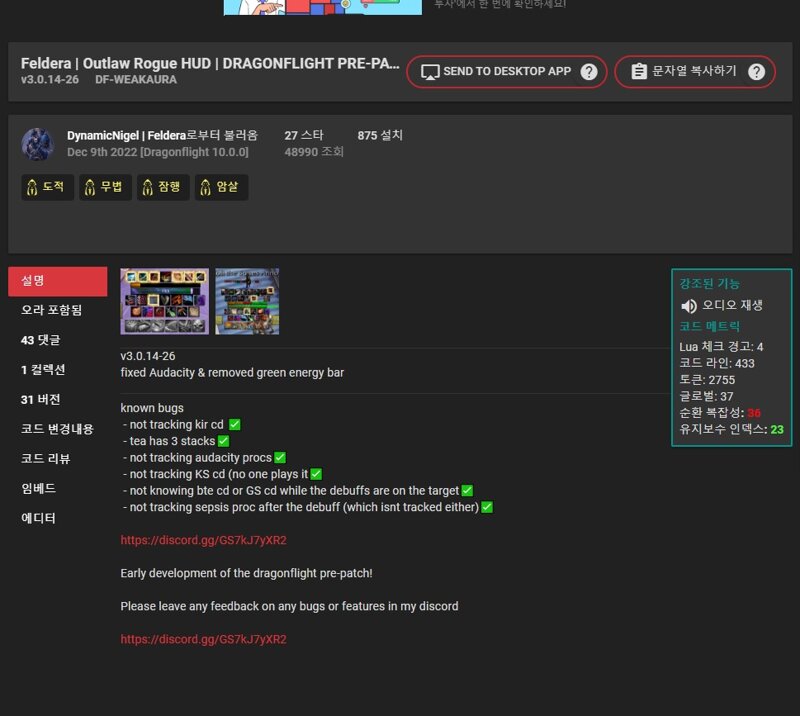Click the banner image at page top

click(x=323, y=7)
